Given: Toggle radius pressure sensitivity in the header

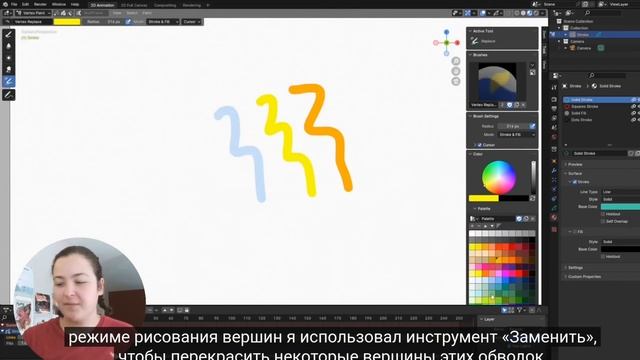Looking at the screenshot, I should [x=128, y=22].
